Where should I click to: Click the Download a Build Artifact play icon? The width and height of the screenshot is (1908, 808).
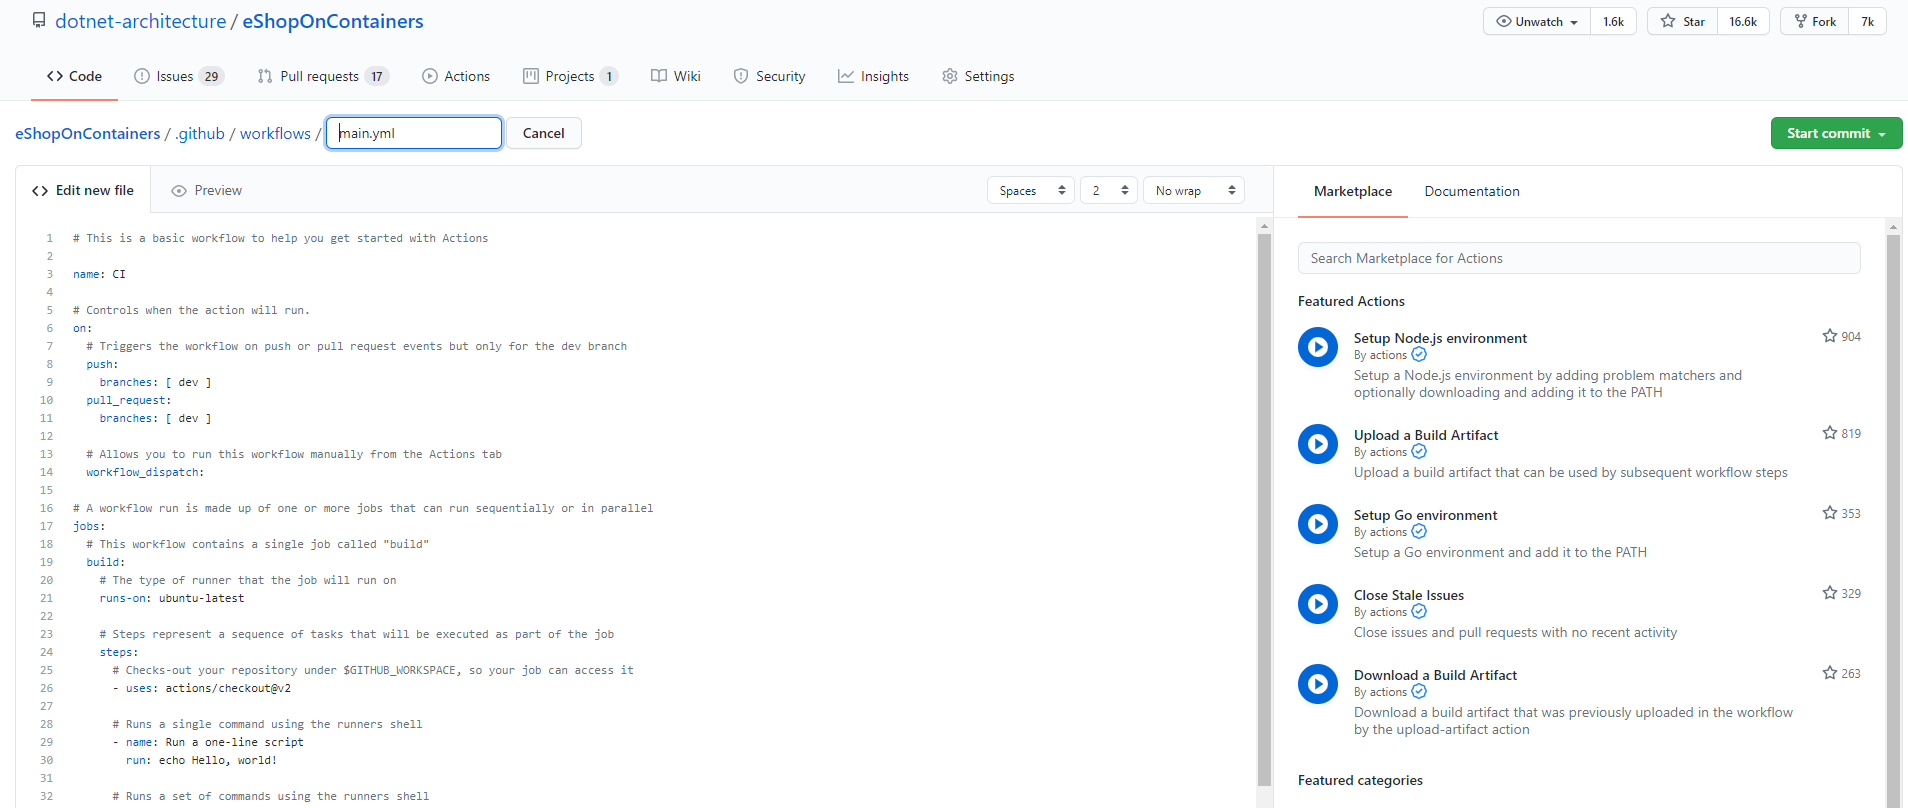(1318, 684)
